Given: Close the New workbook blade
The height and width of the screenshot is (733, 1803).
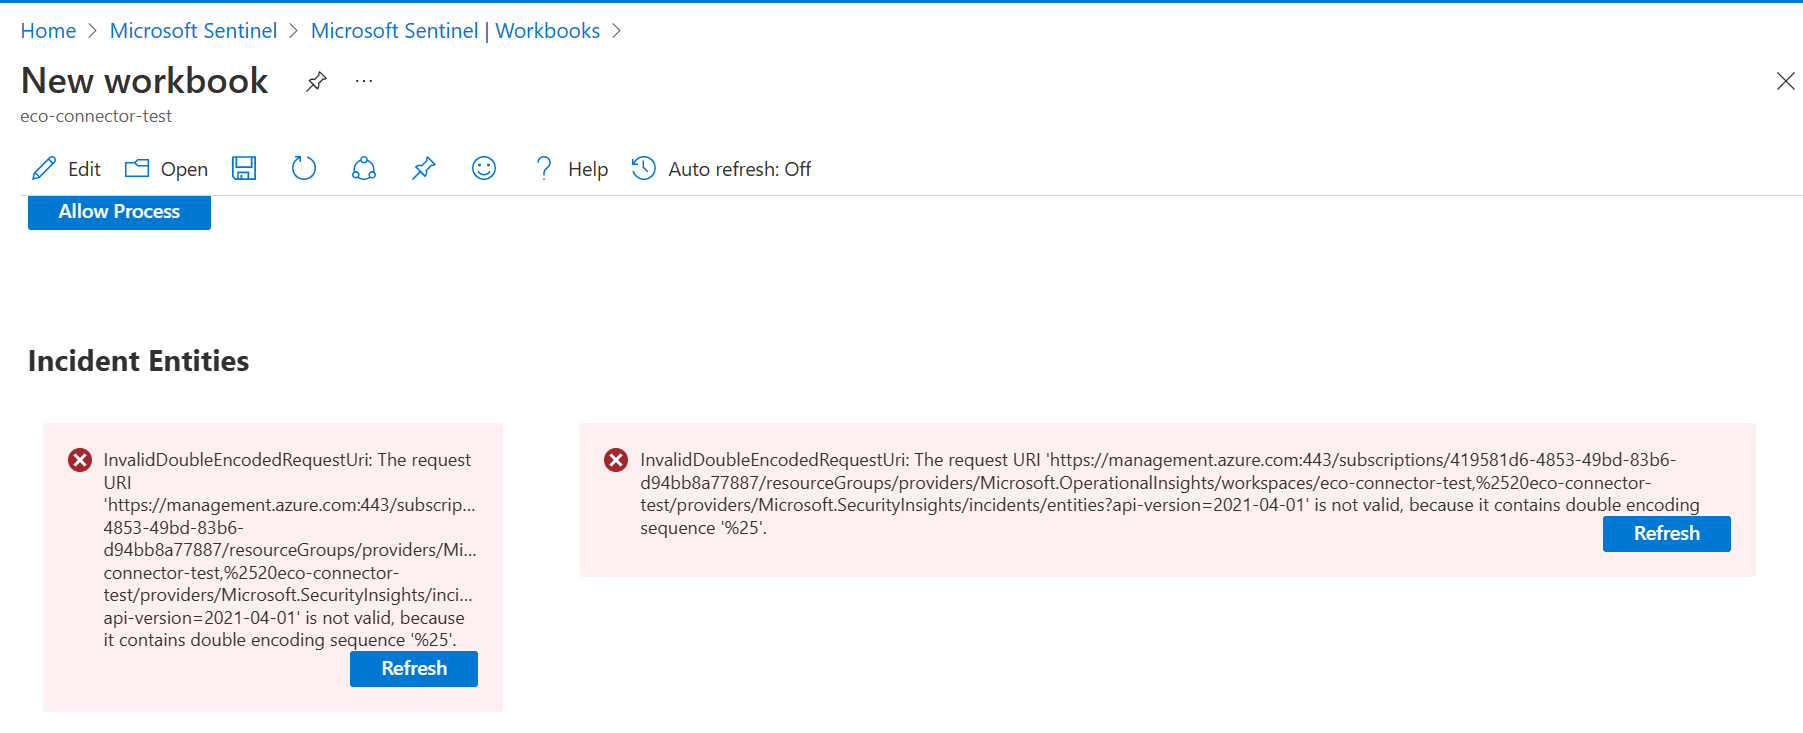Looking at the screenshot, I should click(x=1785, y=81).
